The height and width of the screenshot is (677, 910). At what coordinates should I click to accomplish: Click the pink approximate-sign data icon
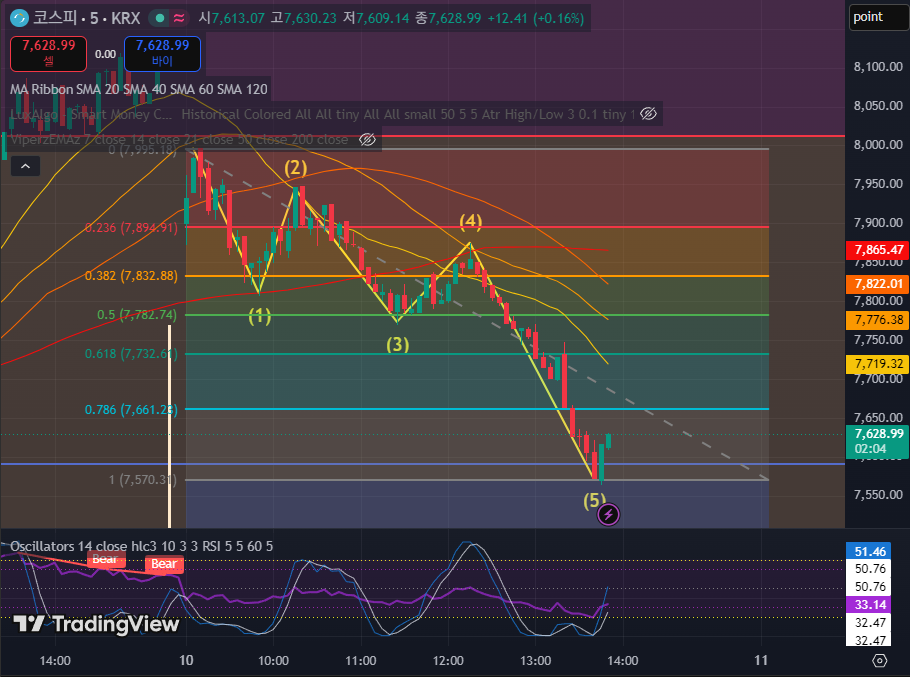[x=179, y=18]
